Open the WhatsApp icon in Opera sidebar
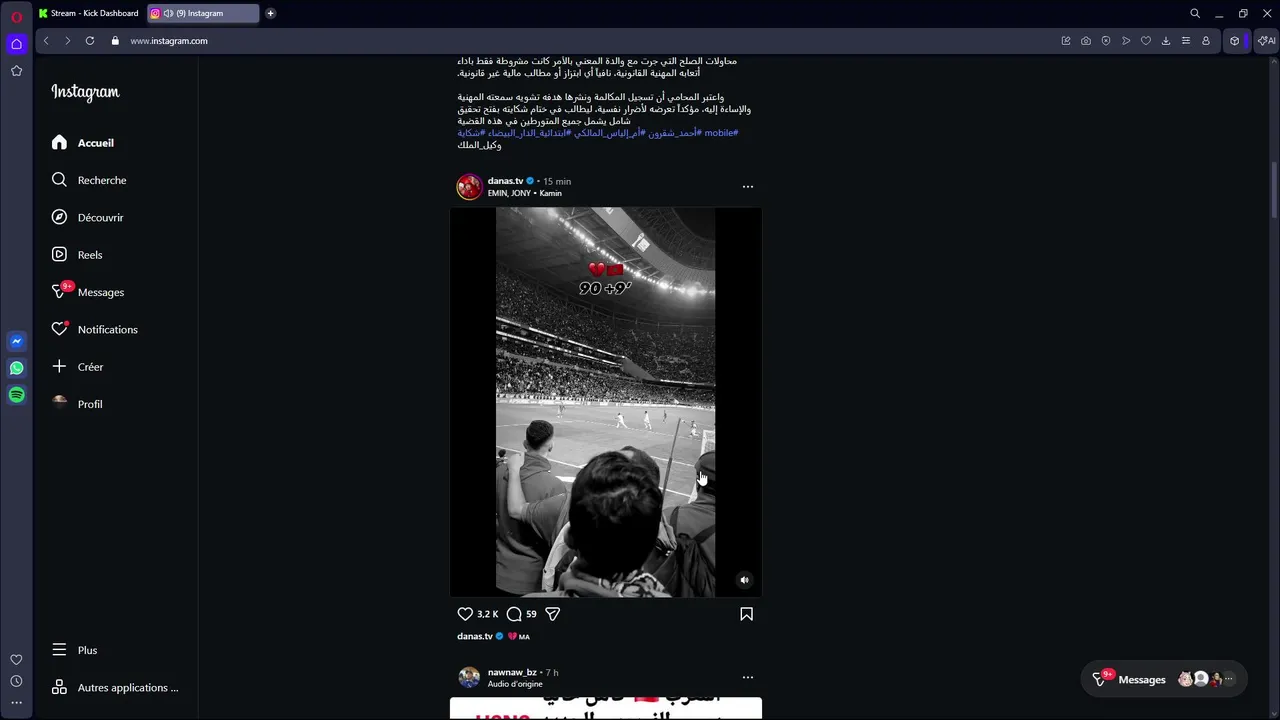 pyautogui.click(x=16, y=368)
